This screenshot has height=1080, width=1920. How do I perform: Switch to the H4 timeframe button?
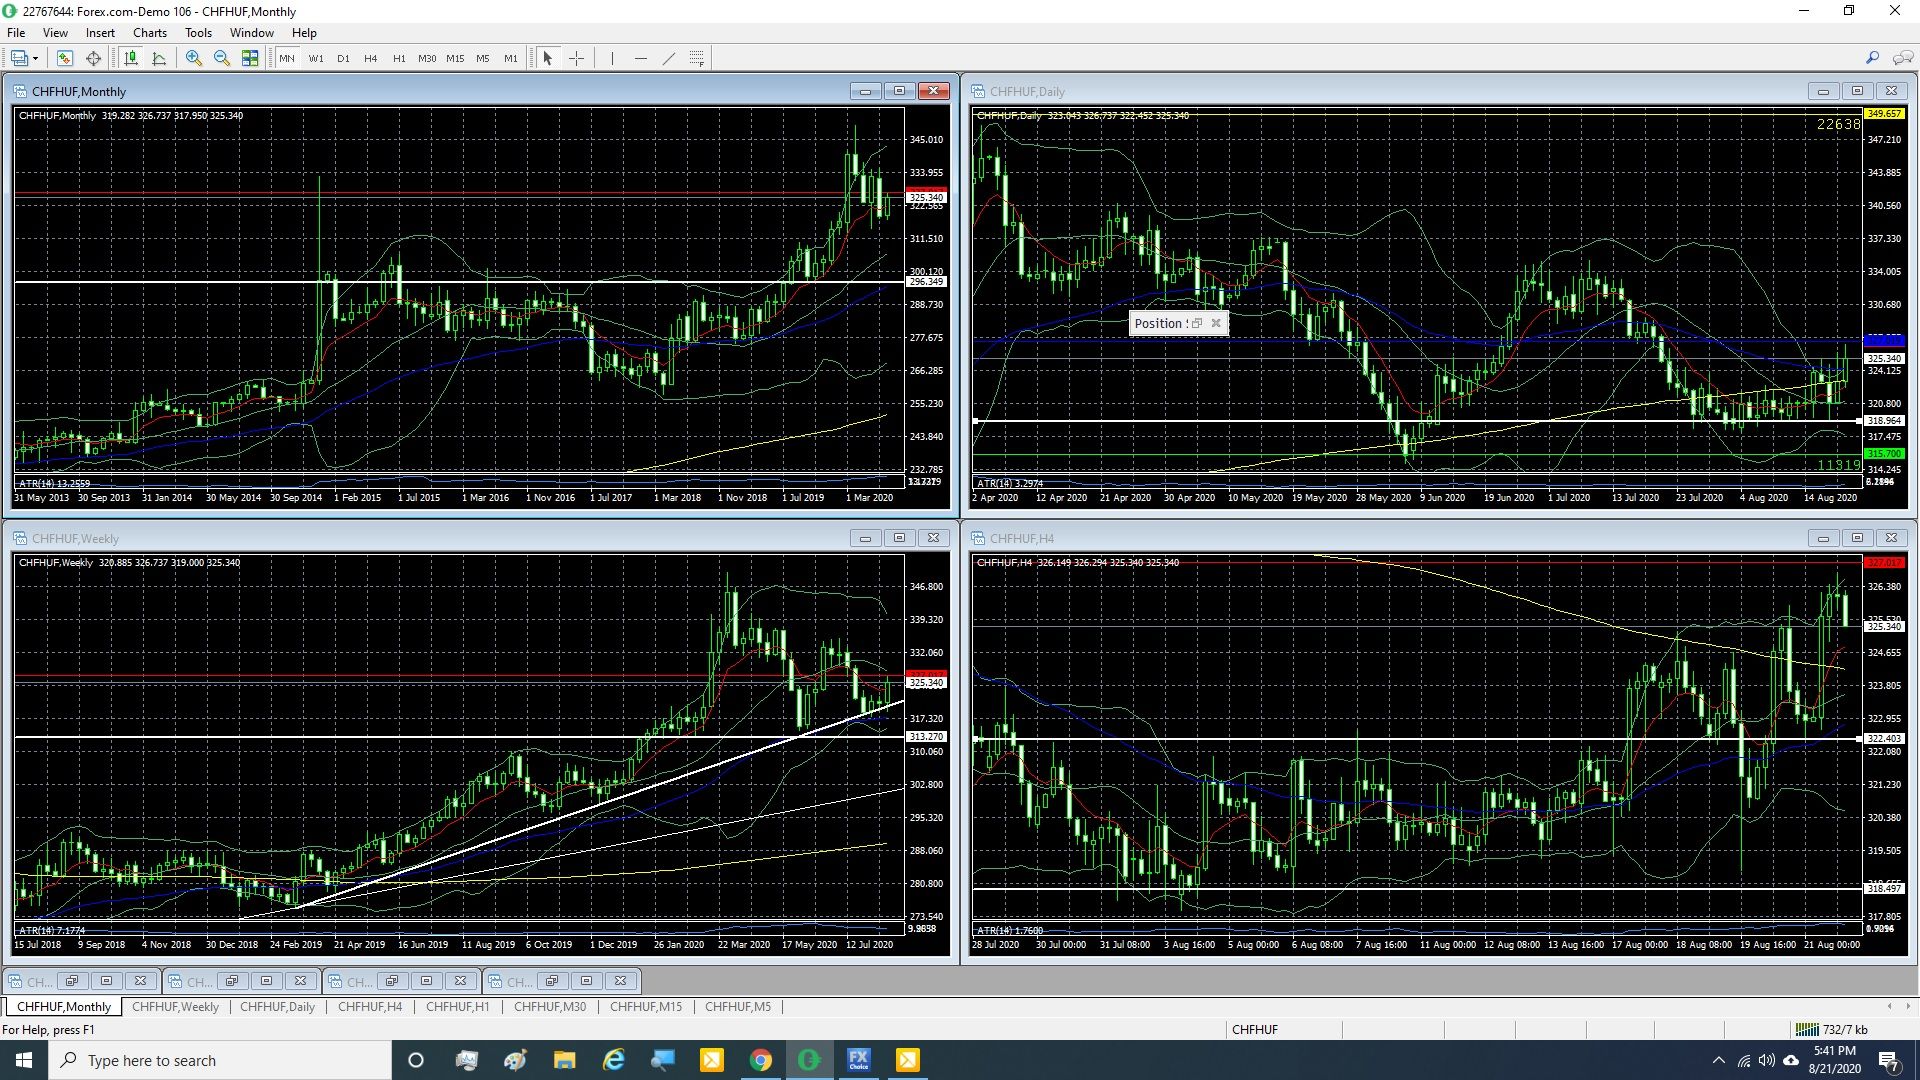[371, 58]
